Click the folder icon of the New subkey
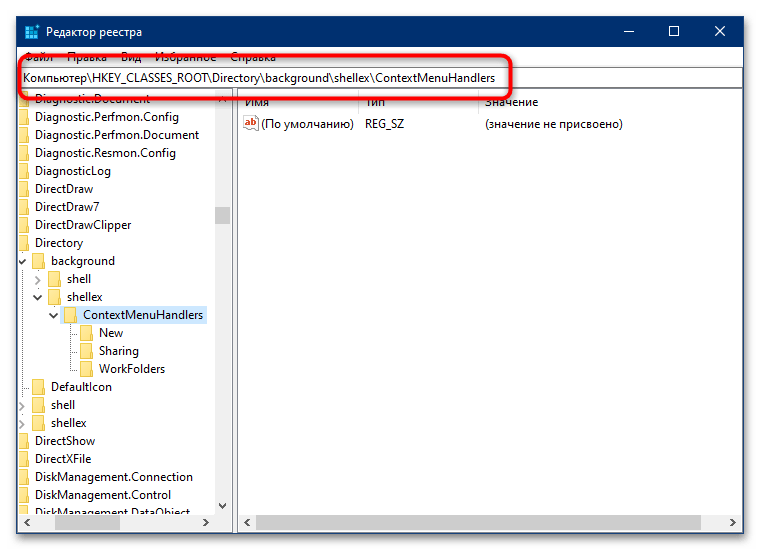Screen dimensions: 760x550 click(86, 333)
